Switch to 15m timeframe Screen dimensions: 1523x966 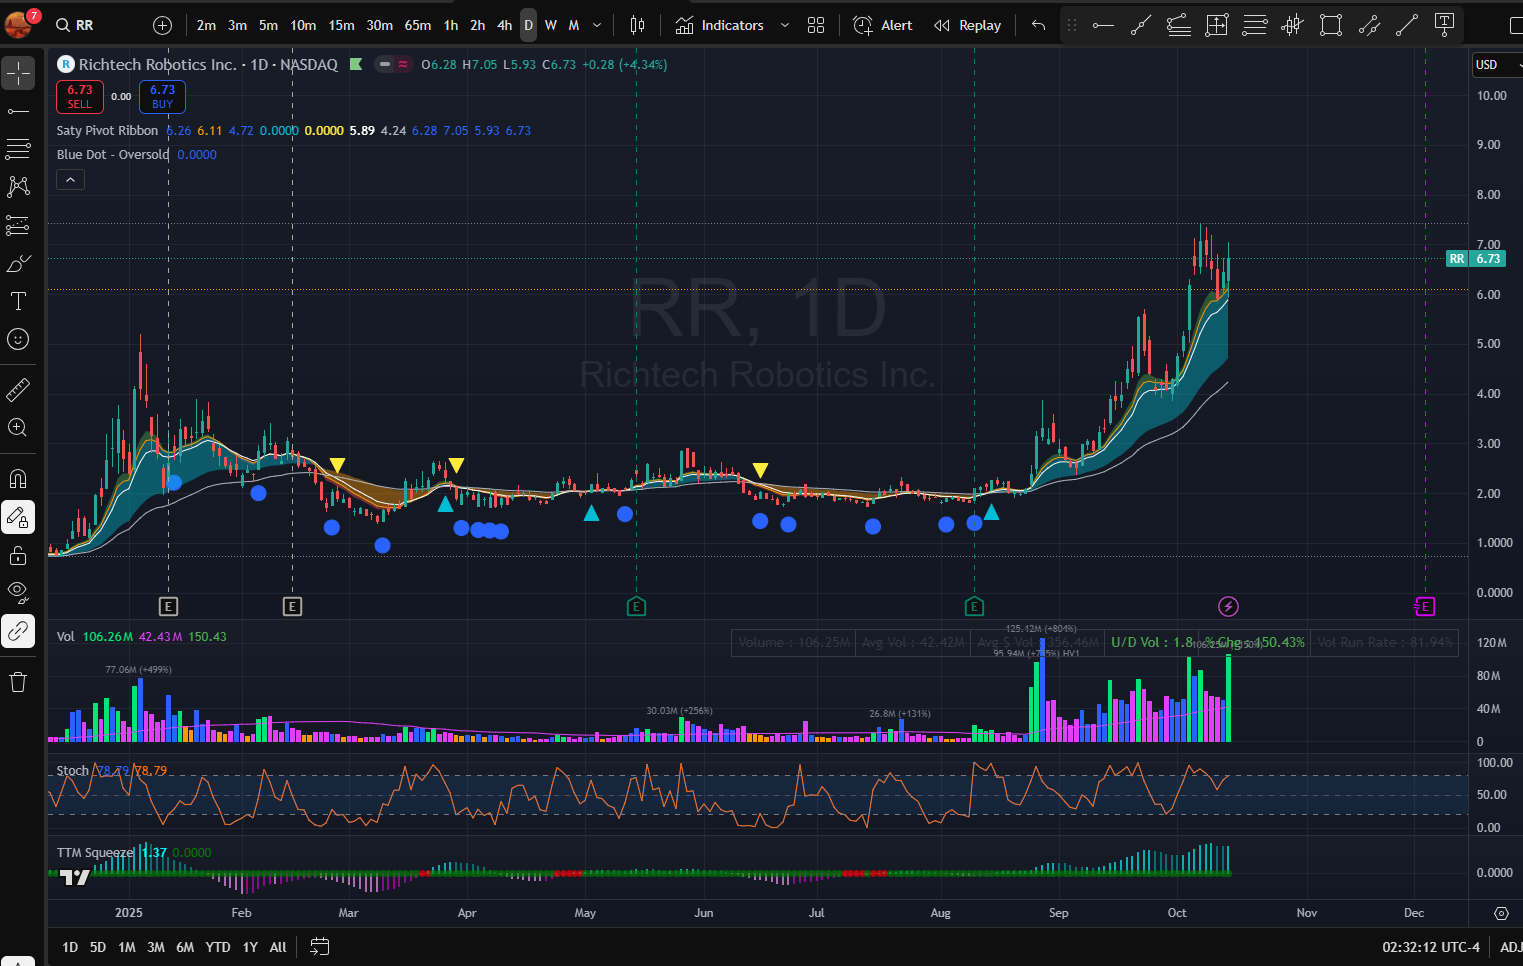tap(341, 25)
